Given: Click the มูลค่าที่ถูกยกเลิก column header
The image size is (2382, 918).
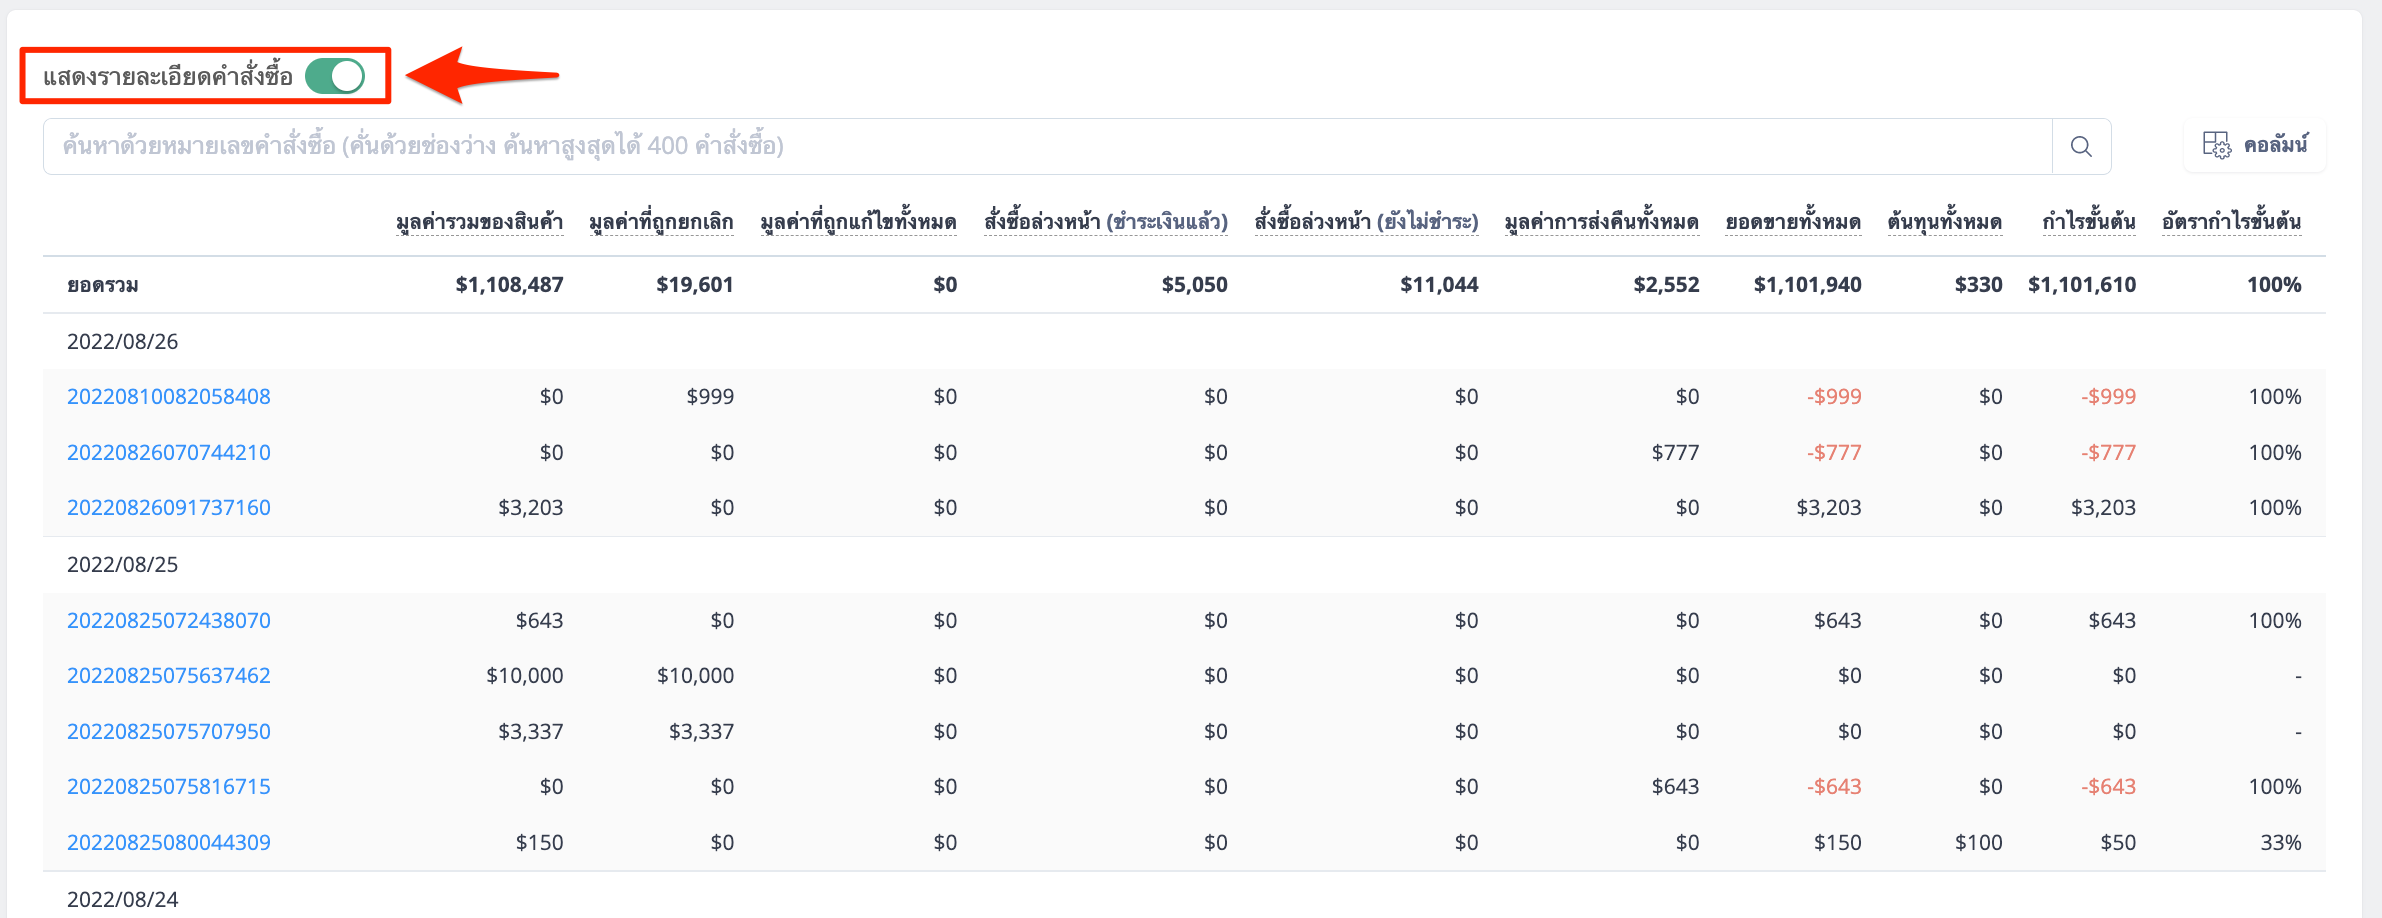Looking at the screenshot, I should coord(661,222).
